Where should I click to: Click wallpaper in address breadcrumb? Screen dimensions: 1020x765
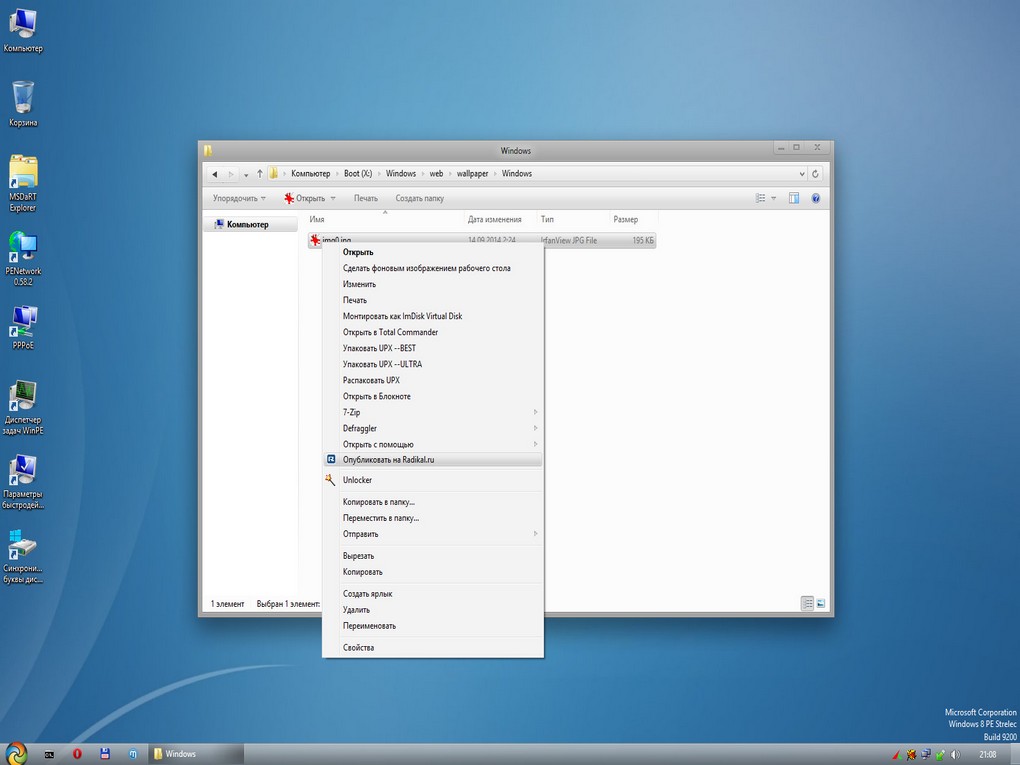(472, 174)
